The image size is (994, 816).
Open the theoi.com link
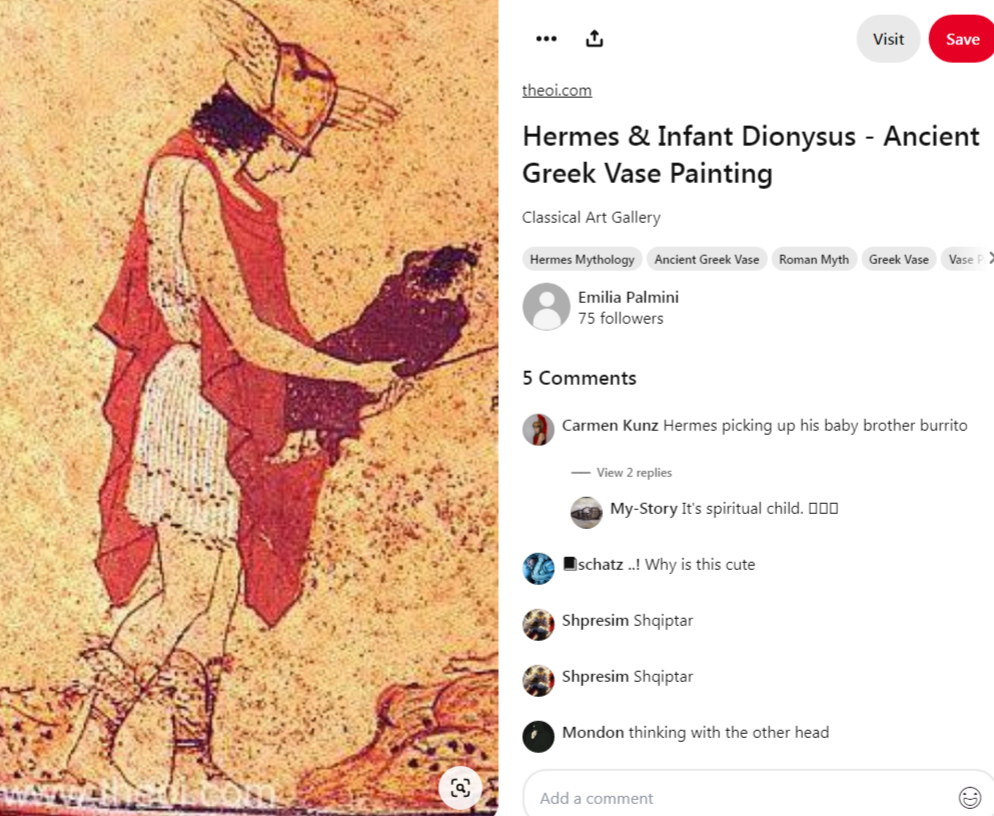(557, 90)
